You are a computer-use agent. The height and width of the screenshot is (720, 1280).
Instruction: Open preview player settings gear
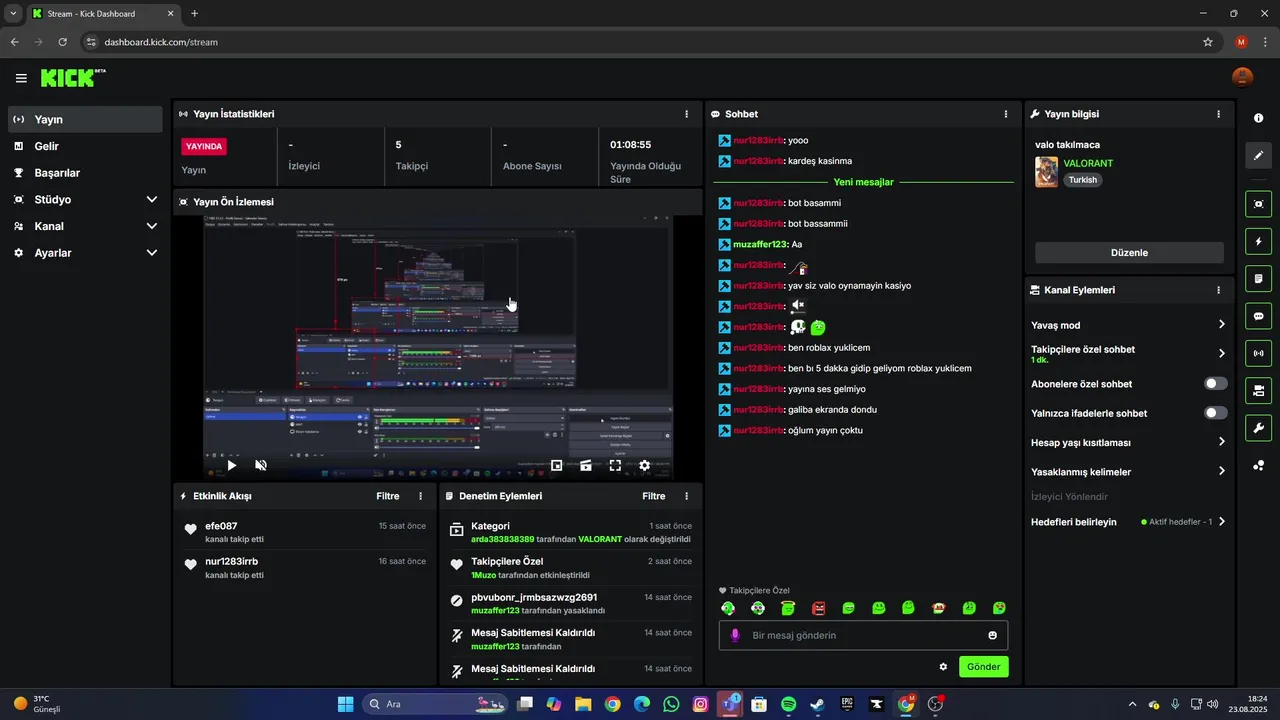click(644, 465)
